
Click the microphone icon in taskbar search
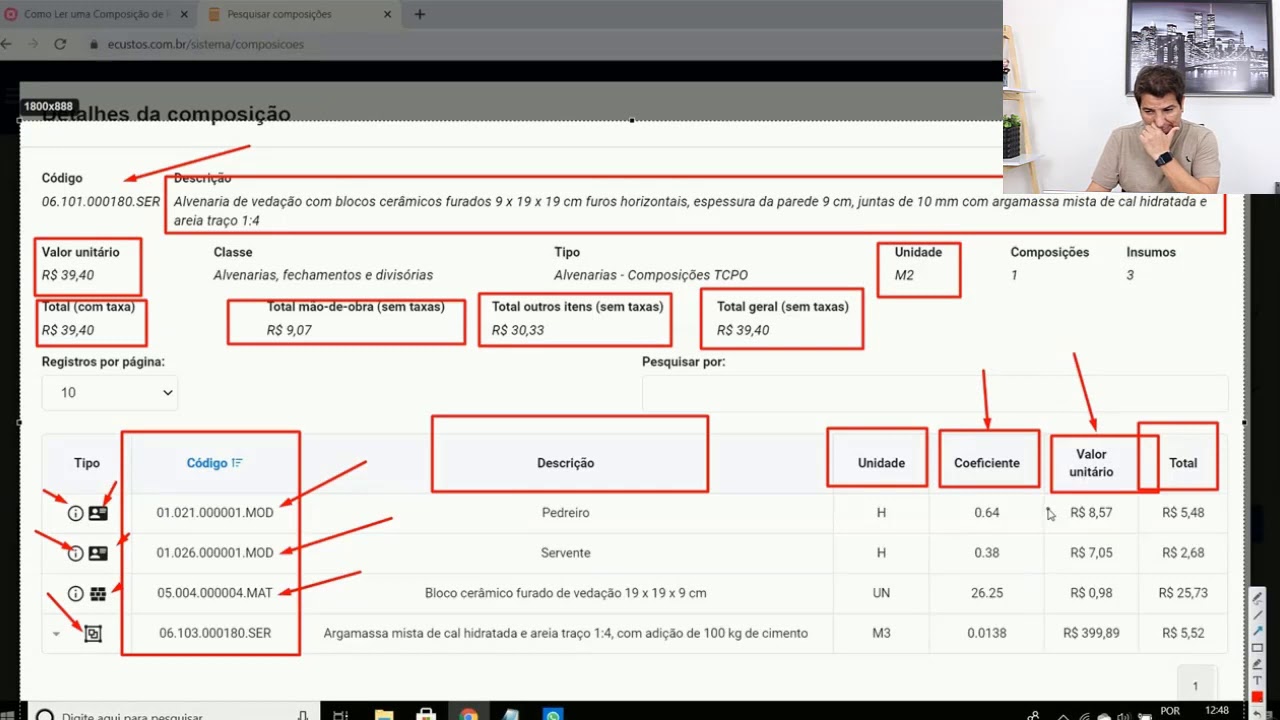[303, 715]
